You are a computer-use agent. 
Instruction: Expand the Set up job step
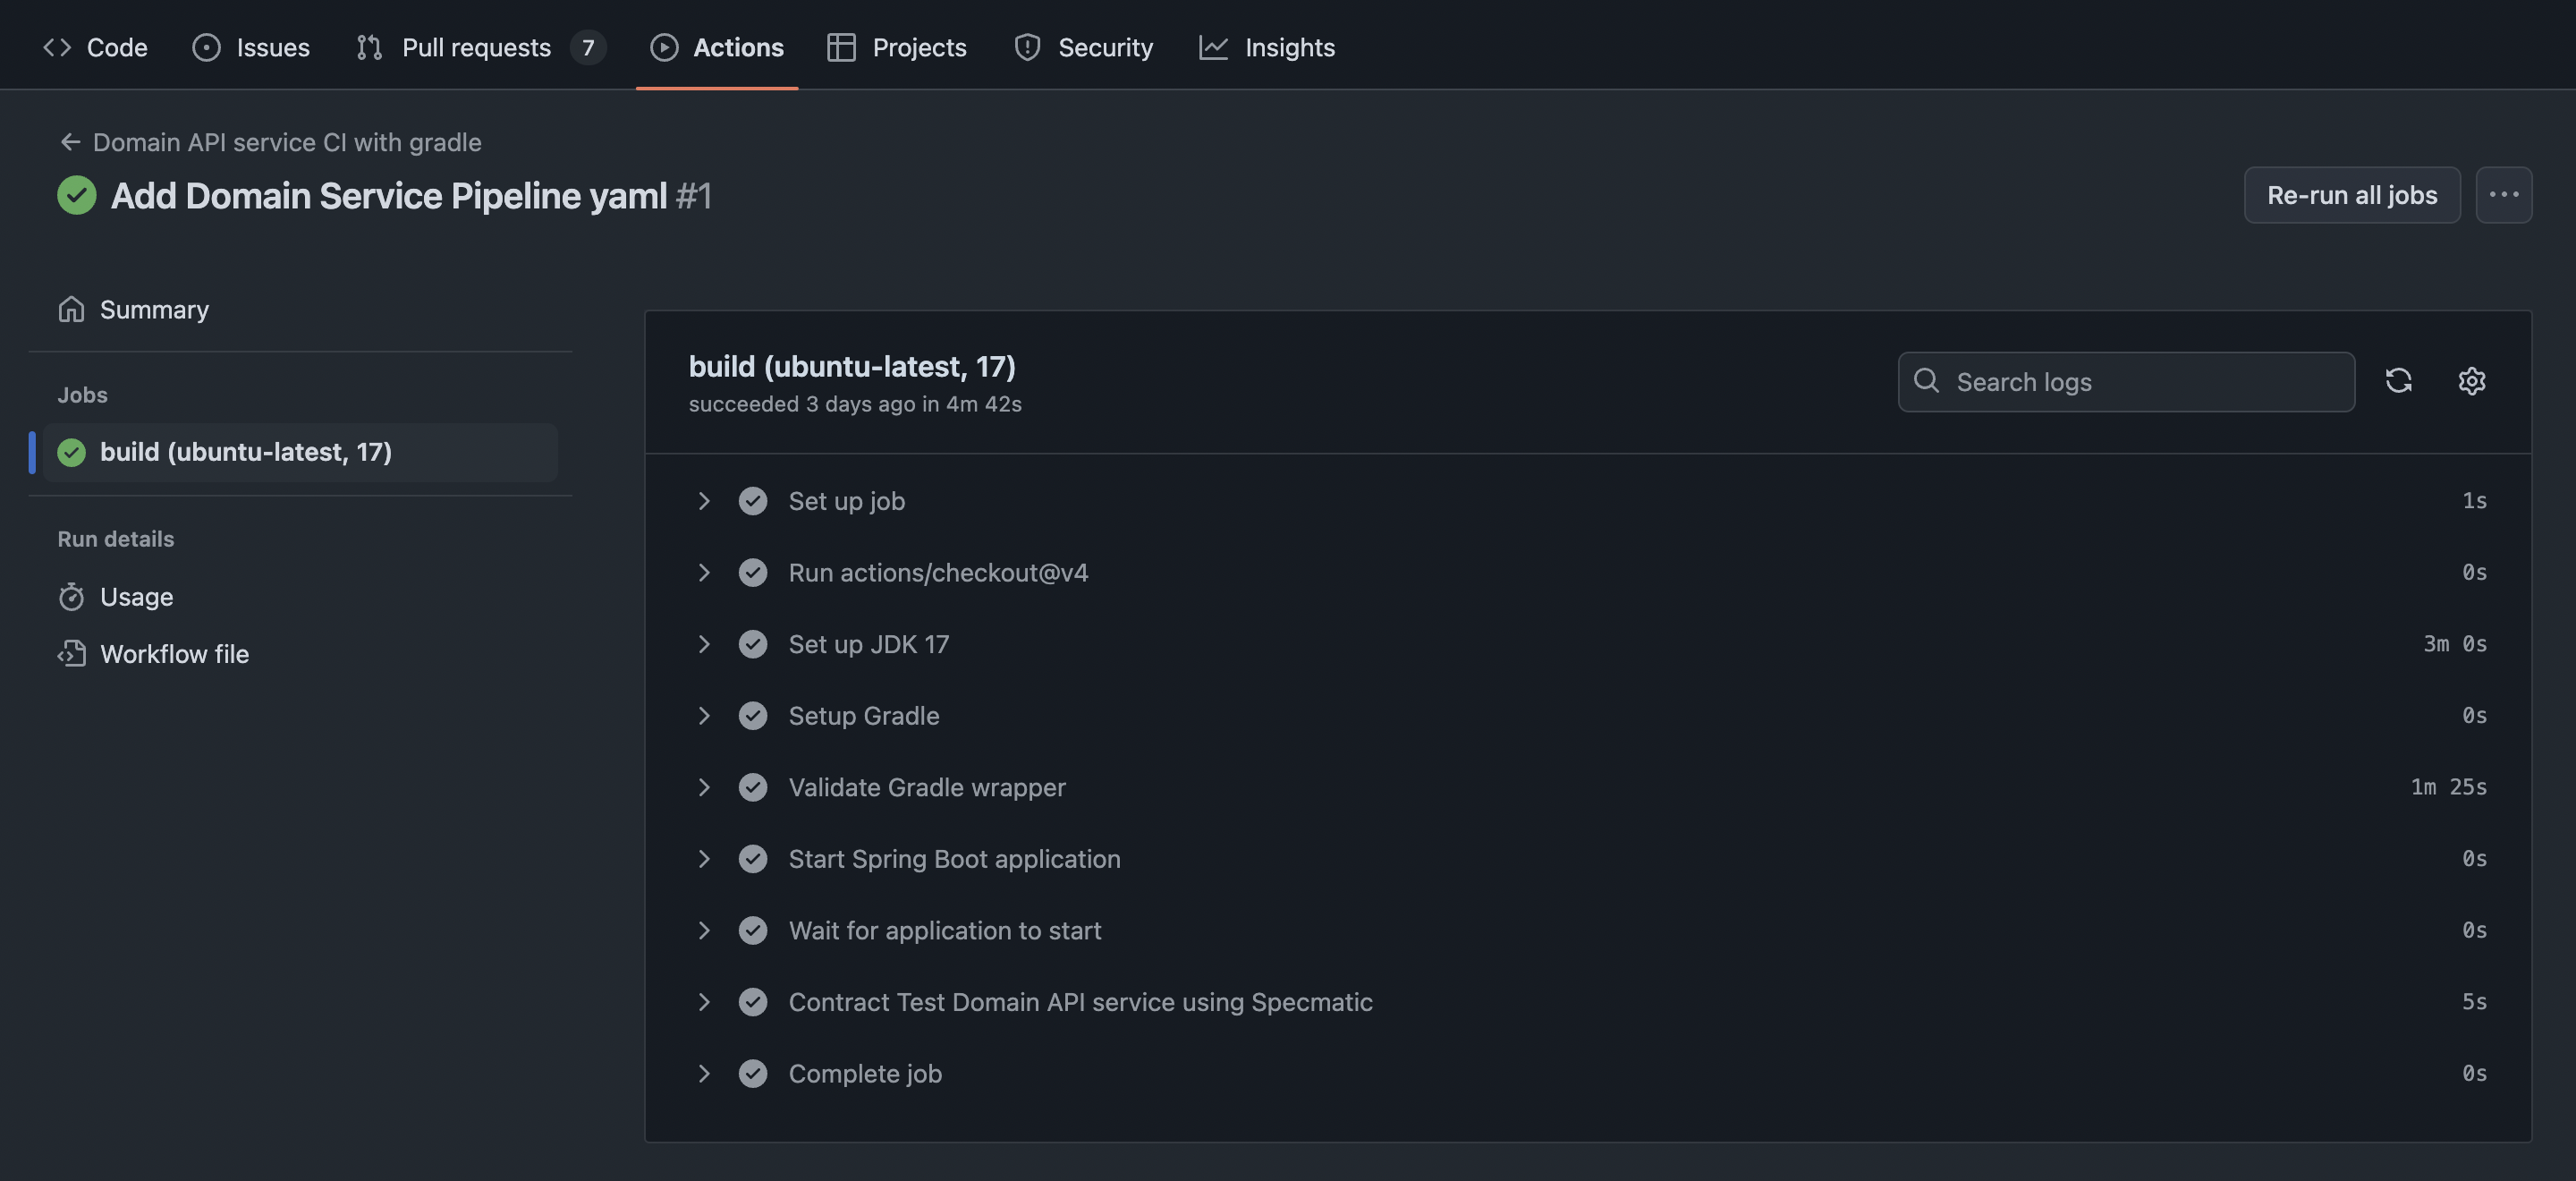click(x=704, y=501)
